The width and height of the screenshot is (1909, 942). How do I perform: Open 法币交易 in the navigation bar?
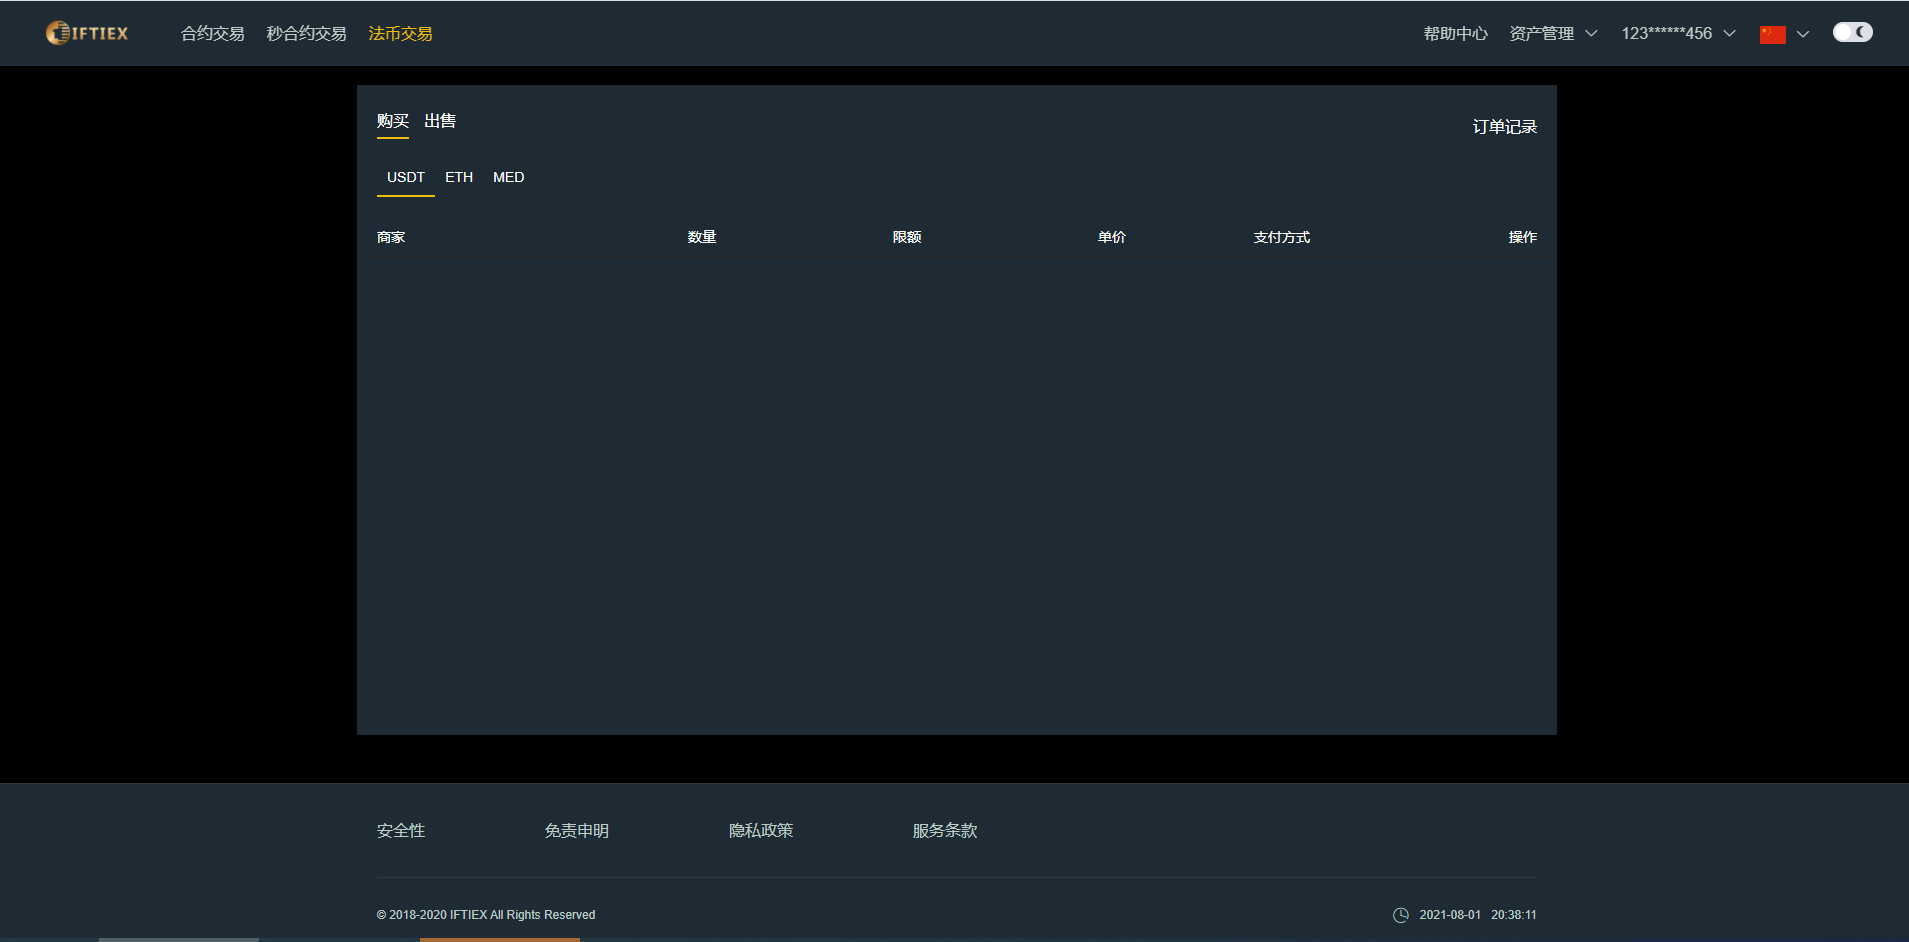400,33
